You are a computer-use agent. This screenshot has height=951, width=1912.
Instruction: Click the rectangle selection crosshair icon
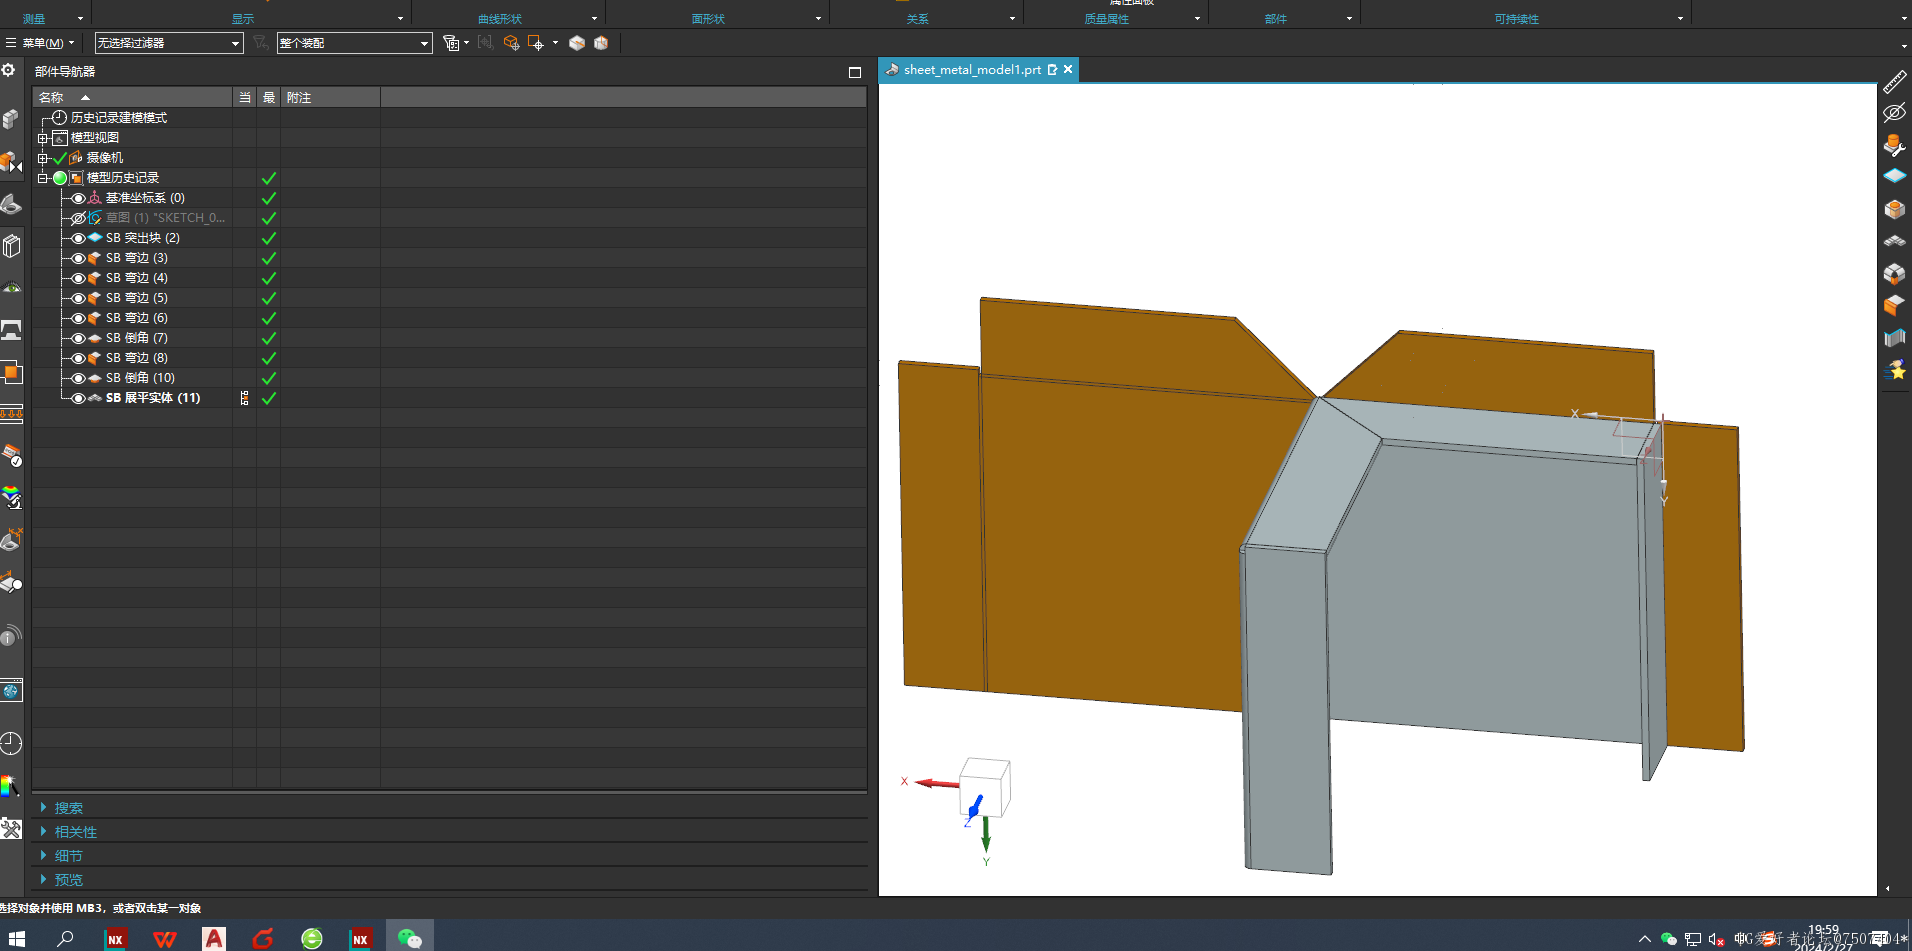[536, 43]
